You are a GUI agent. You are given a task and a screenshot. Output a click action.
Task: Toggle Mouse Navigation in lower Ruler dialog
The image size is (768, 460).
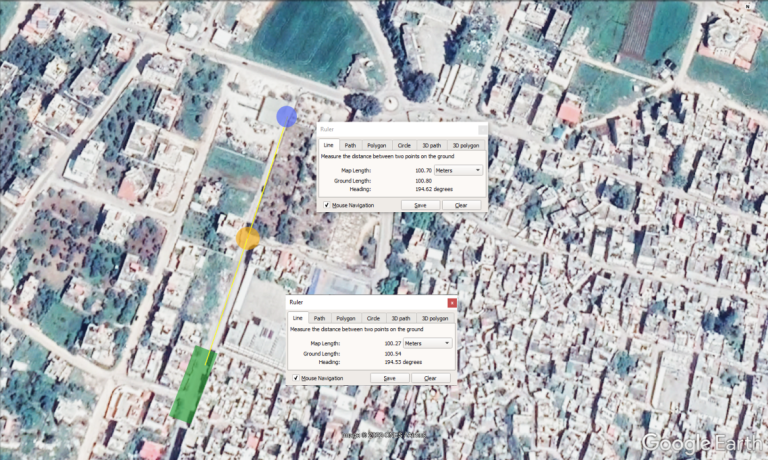pyautogui.click(x=296, y=378)
